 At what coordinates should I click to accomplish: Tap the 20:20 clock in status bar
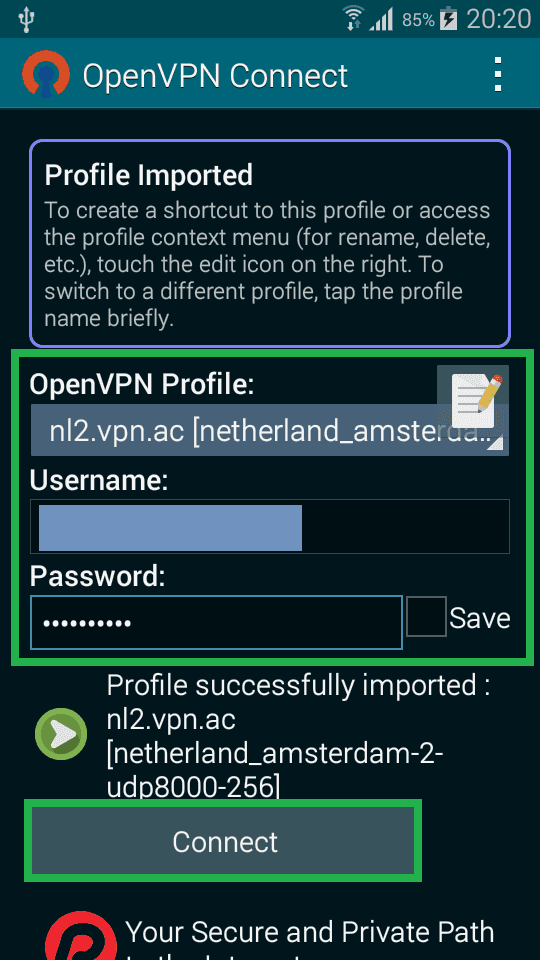(x=498, y=19)
